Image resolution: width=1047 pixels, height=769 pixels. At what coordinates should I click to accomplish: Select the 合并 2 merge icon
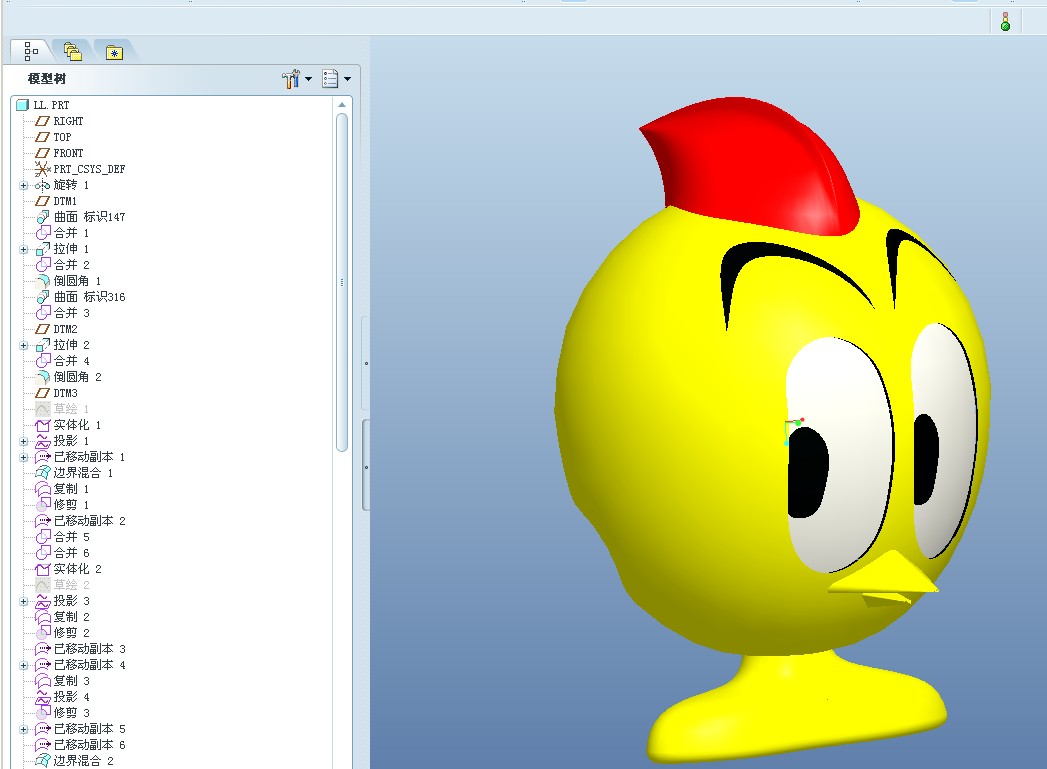point(43,265)
